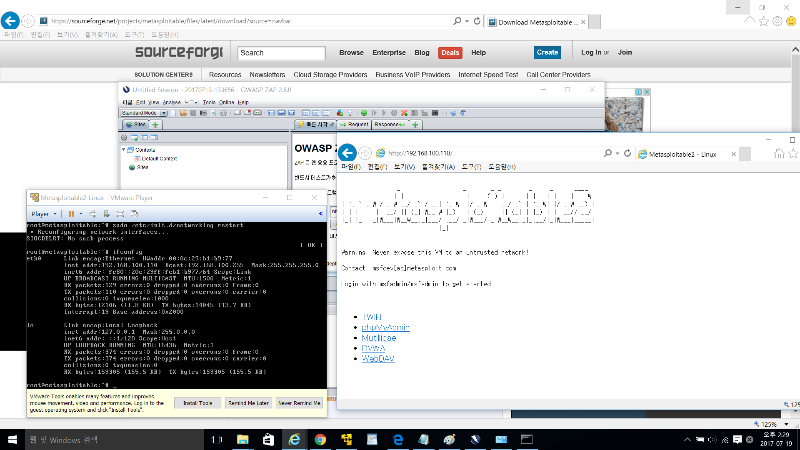
Task: Switch to Request tab in ZAP
Action: point(354,124)
